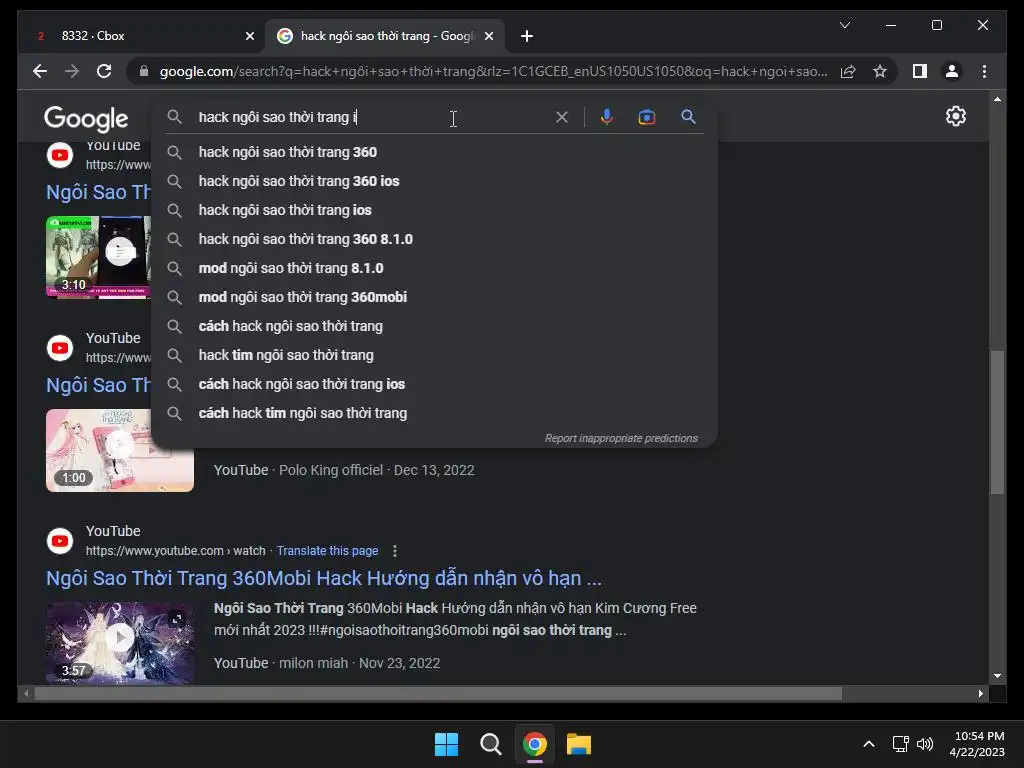Click the Chrome taskbar icon
Viewport: 1024px width, 768px height.
[x=535, y=744]
